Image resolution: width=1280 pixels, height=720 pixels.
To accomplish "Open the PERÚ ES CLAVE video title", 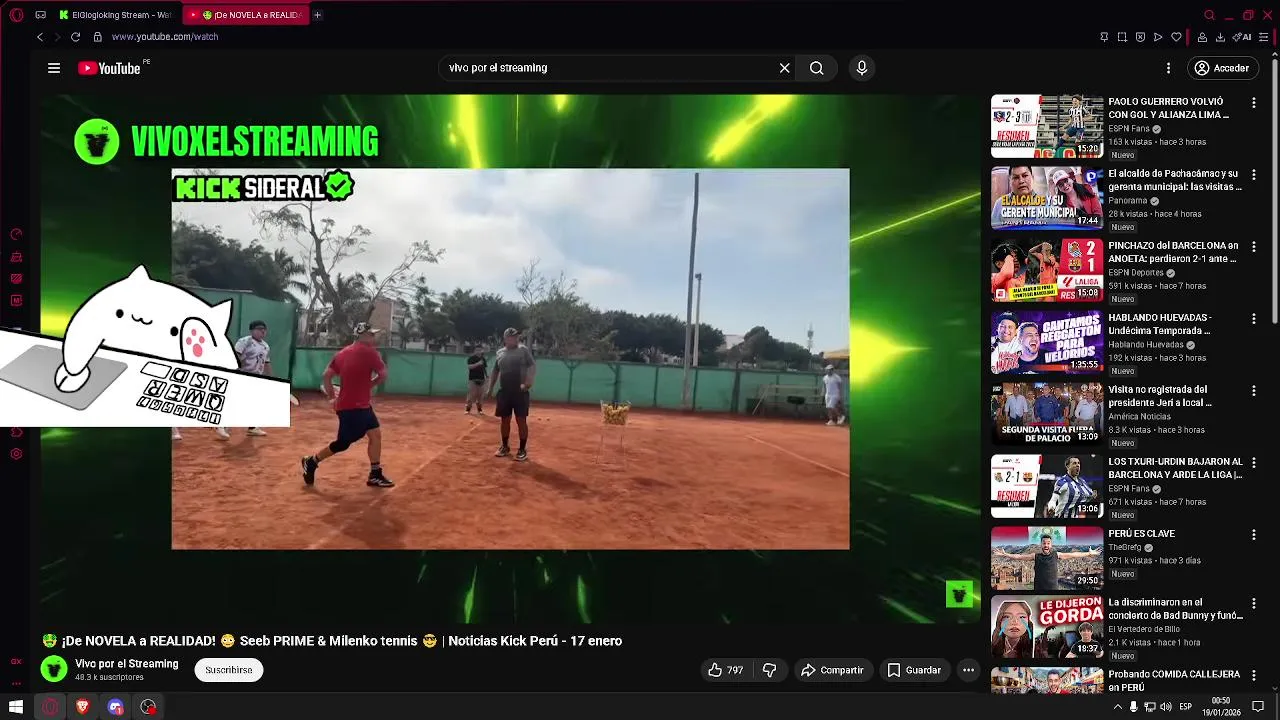I will (x=1142, y=534).
